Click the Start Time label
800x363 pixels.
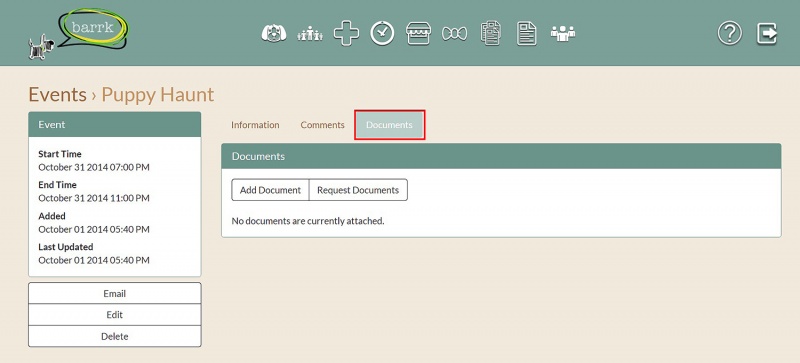tap(60, 154)
